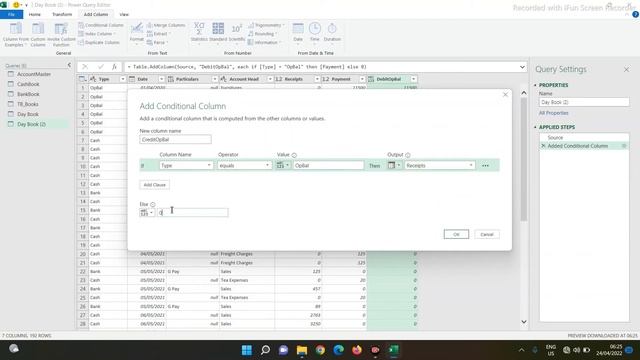Click OK in Add Conditional Column dialog

coord(456,234)
